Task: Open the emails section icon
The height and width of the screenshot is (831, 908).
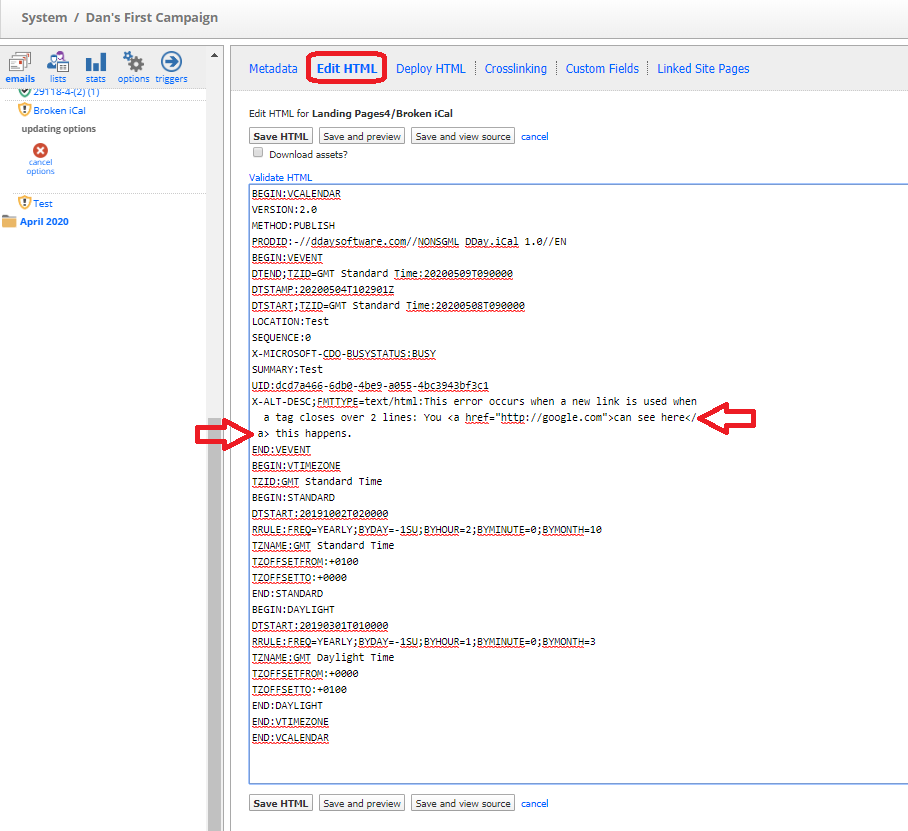Action: click(x=20, y=62)
